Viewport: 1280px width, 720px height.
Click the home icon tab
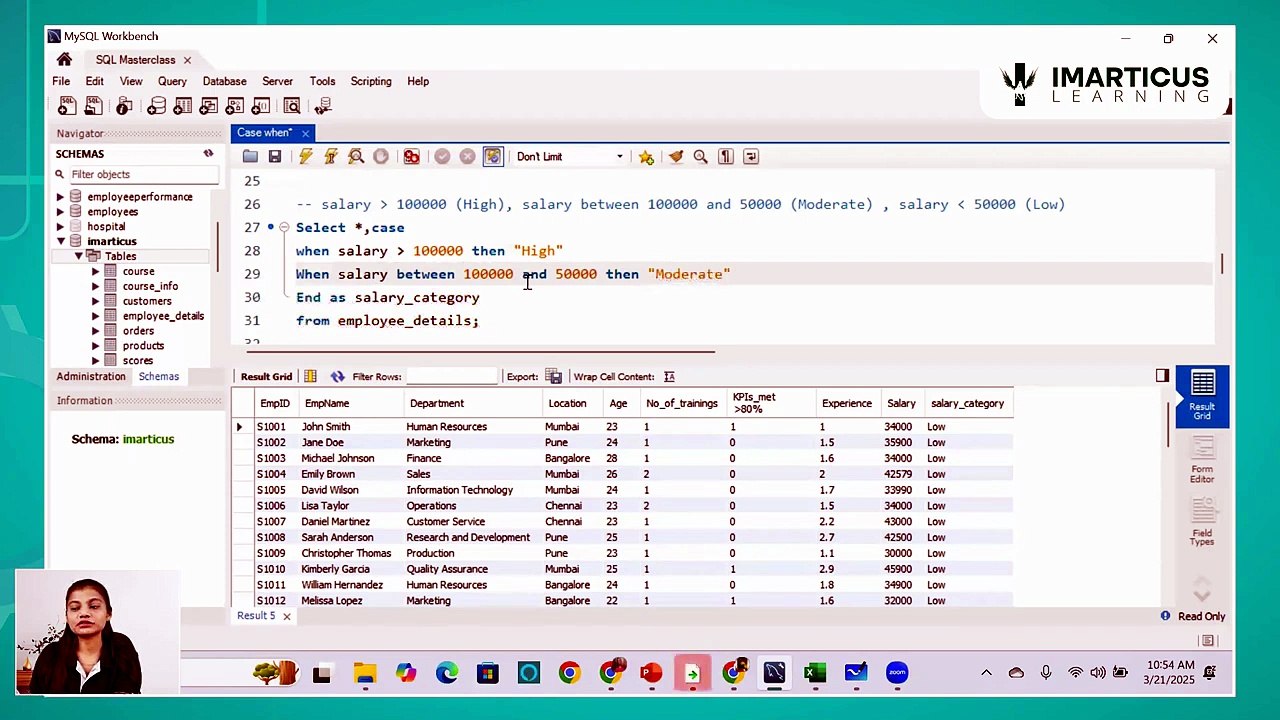[x=64, y=59]
